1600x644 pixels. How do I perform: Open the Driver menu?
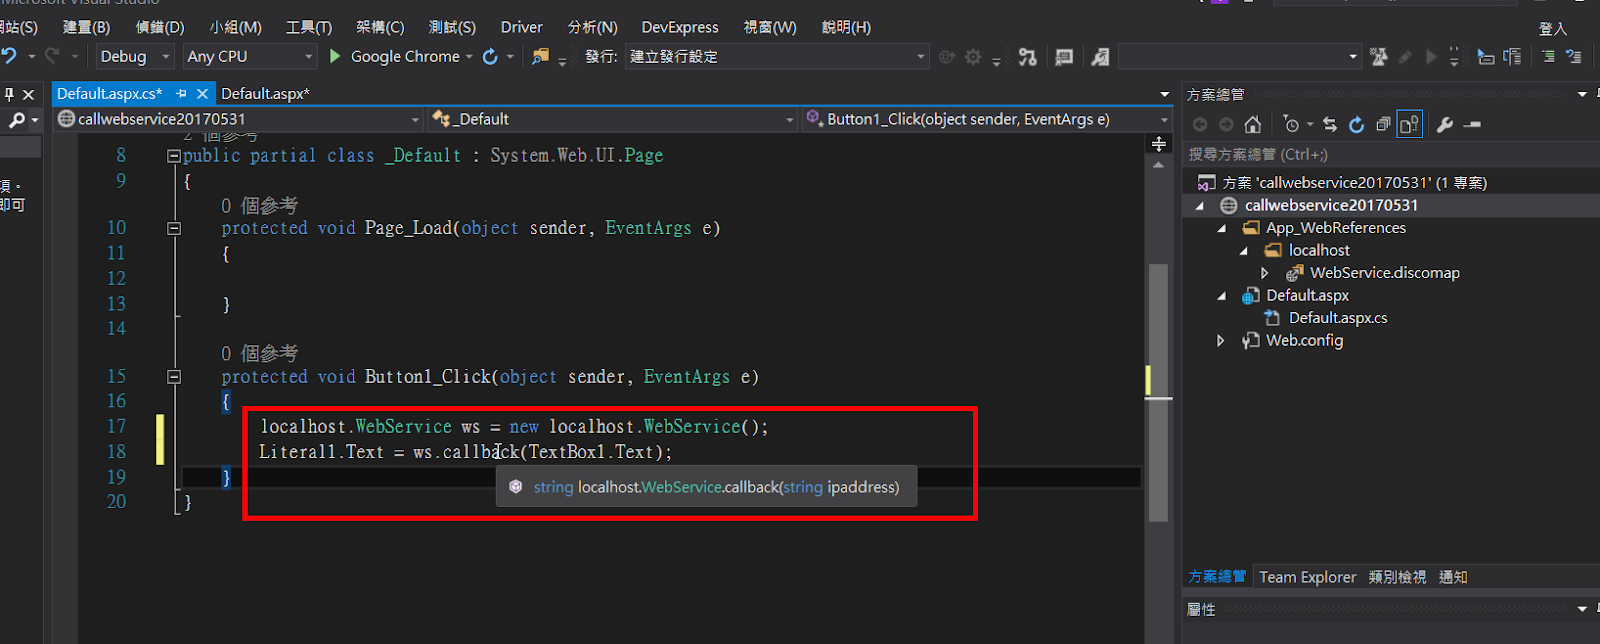[521, 27]
